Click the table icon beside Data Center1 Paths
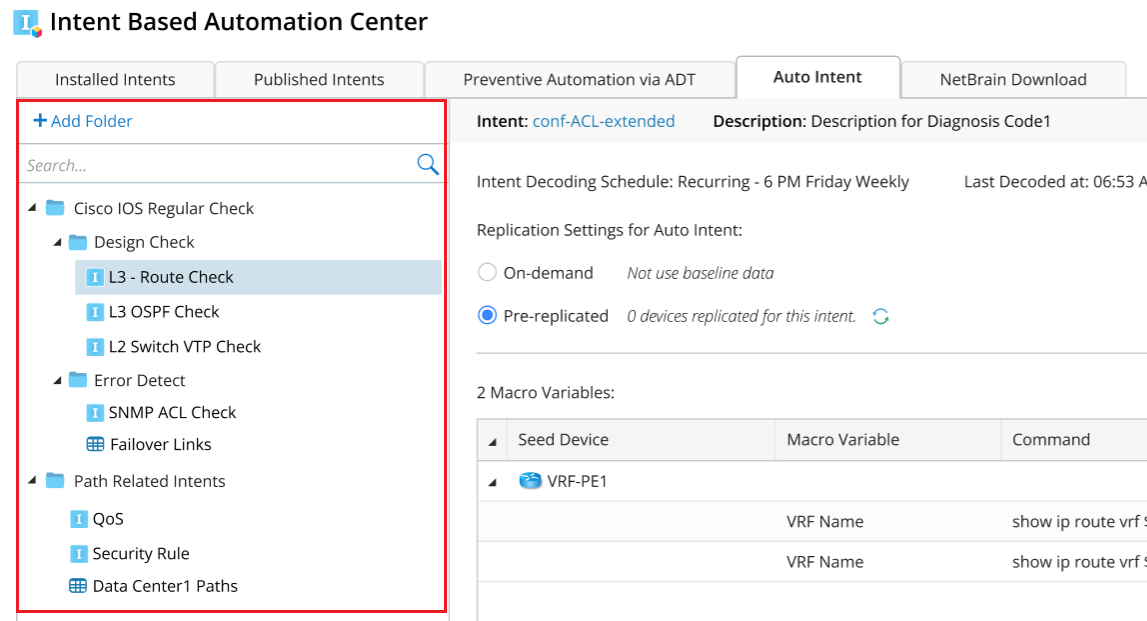 (78, 585)
